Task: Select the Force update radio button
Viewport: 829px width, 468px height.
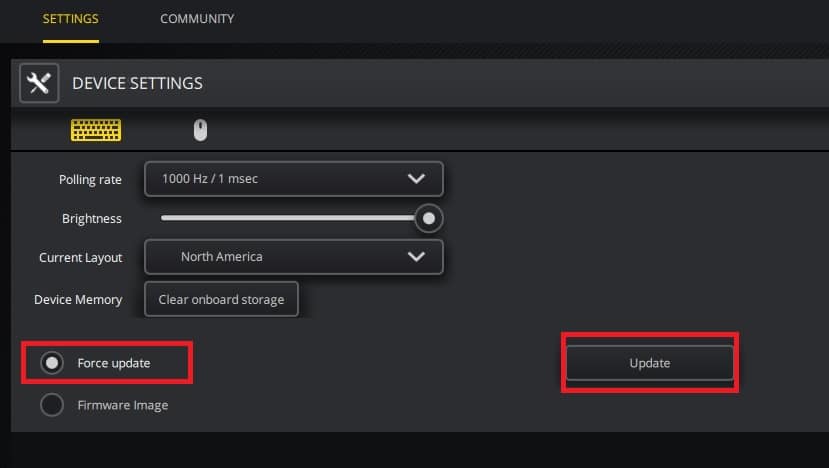Action: click(52, 363)
